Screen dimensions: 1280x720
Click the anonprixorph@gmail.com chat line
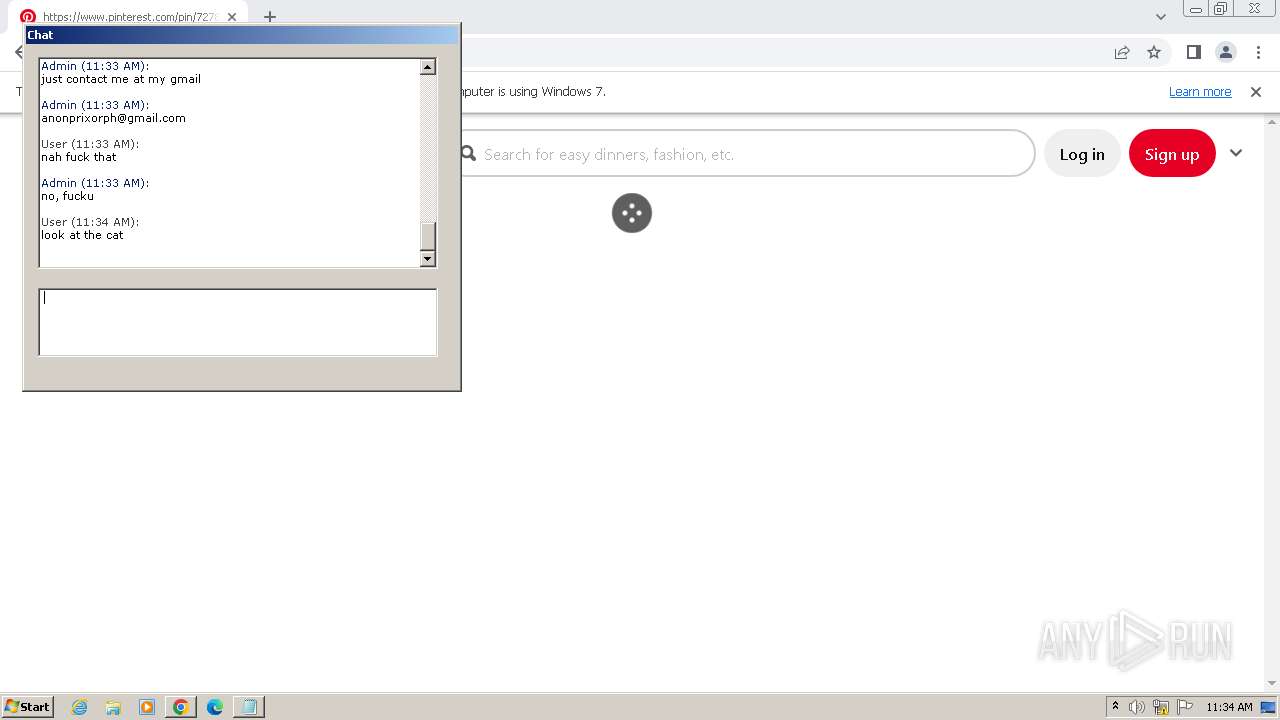pos(113,118)
